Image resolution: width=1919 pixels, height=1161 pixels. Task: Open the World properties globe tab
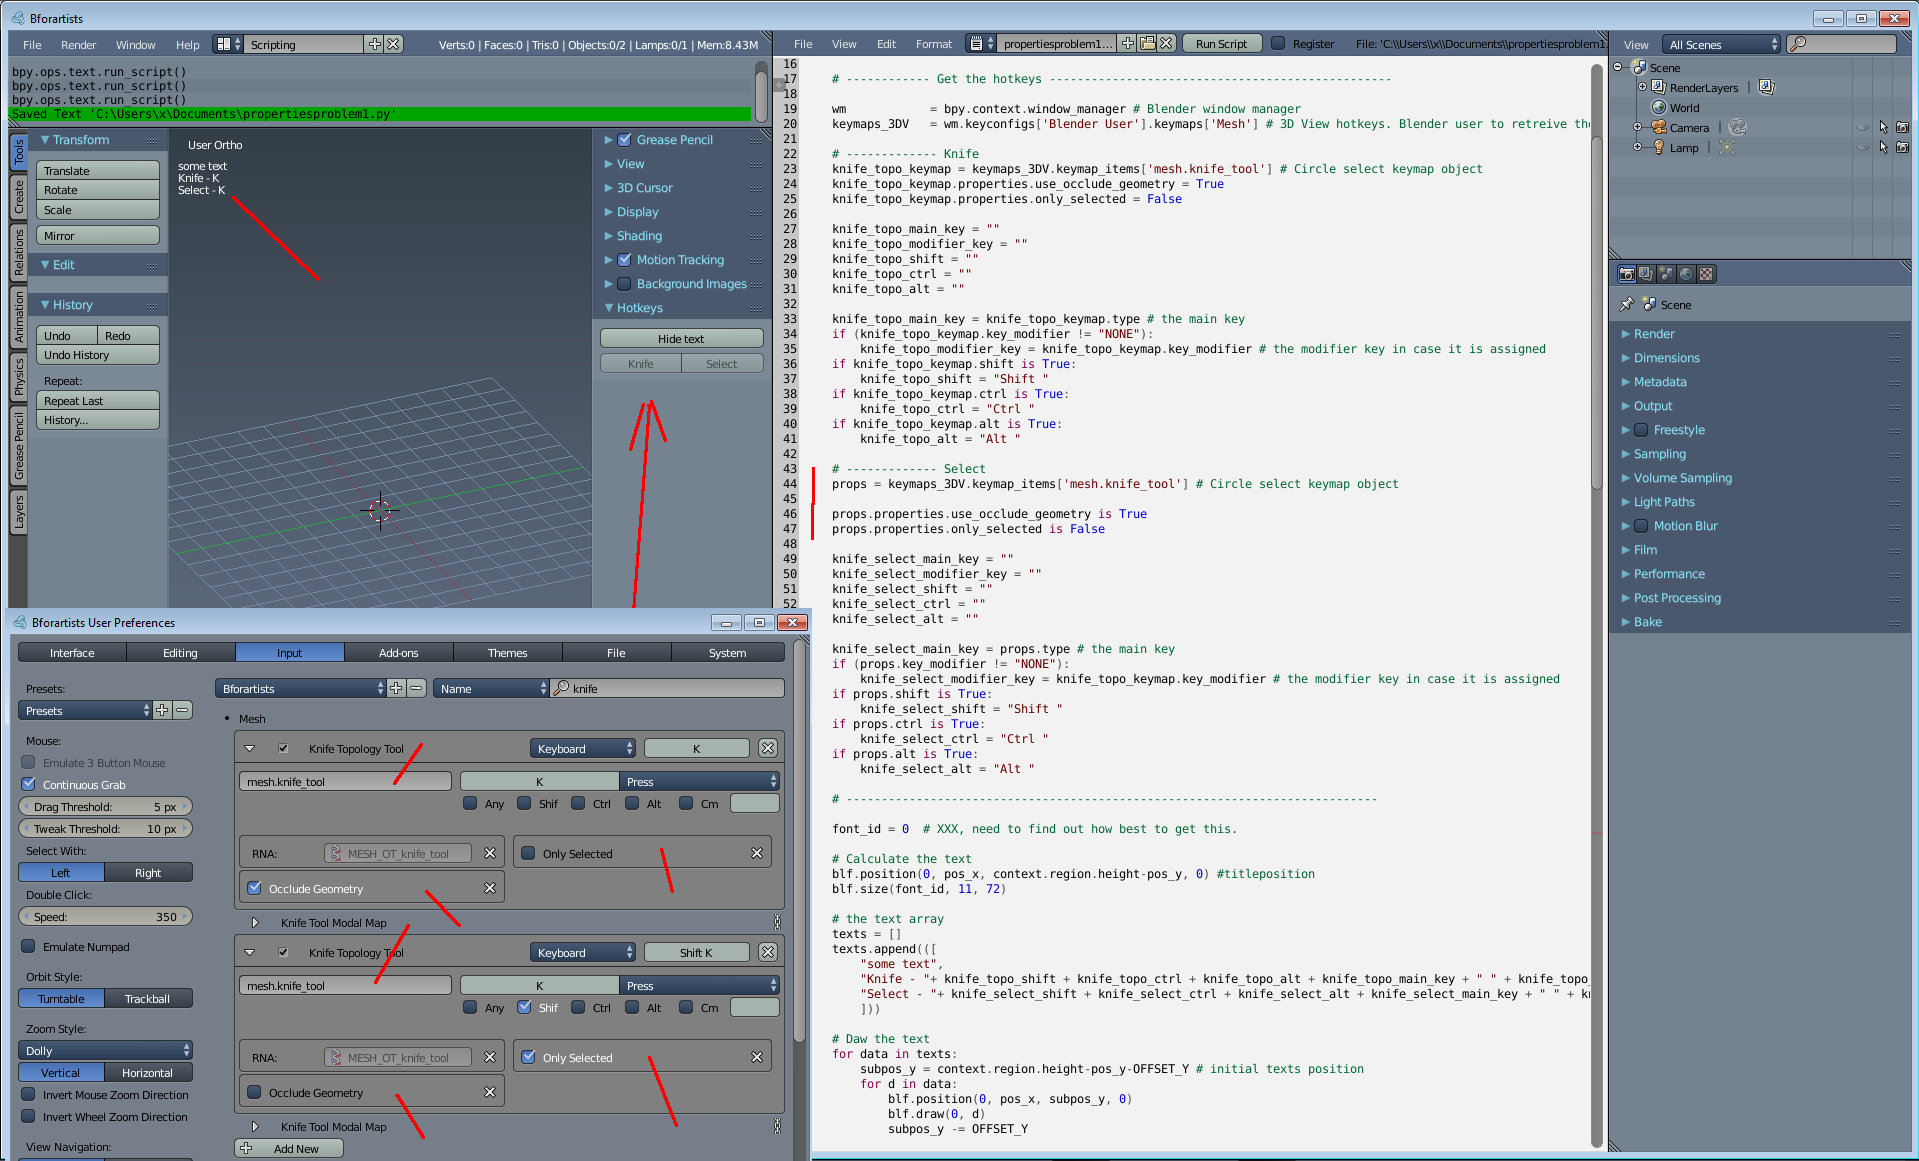pyautogui.click(x=1686, y=274)
